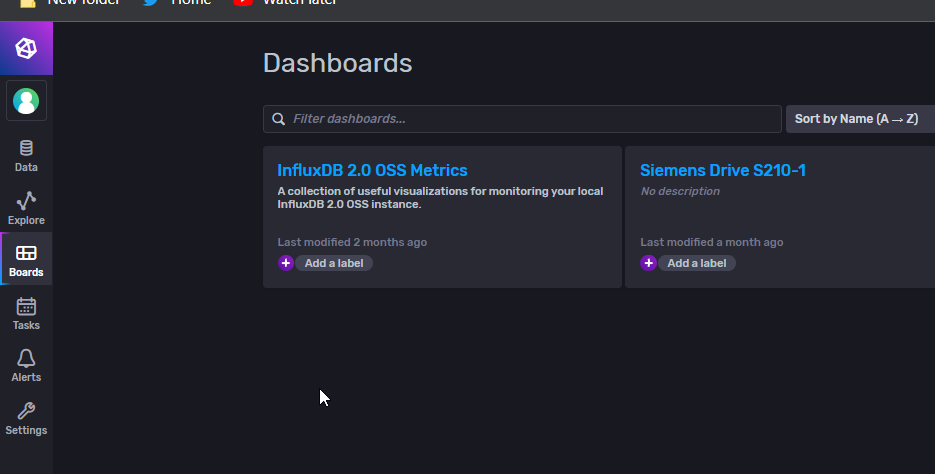Click the Dashboards page heading
Screen dimensions: 935x474
338,63
